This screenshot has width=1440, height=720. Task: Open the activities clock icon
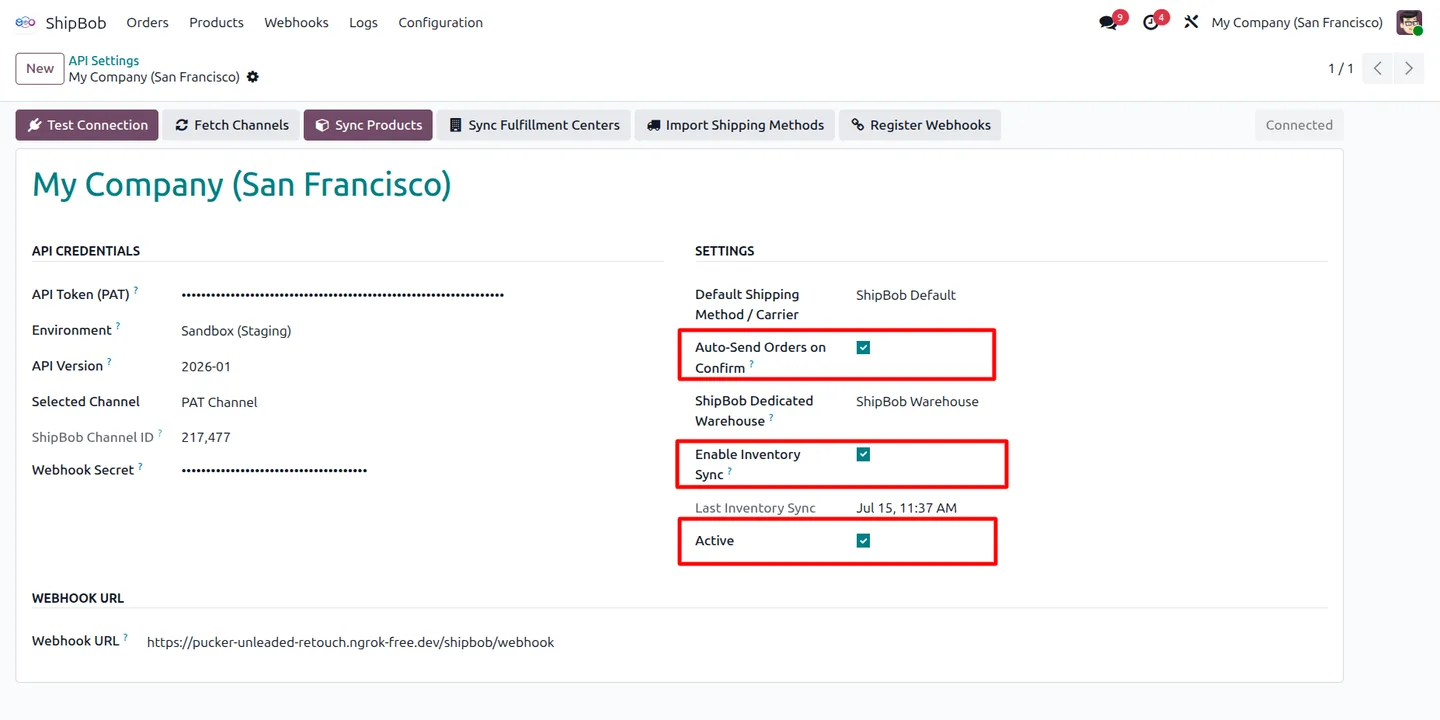click(x=1150, y=22)
